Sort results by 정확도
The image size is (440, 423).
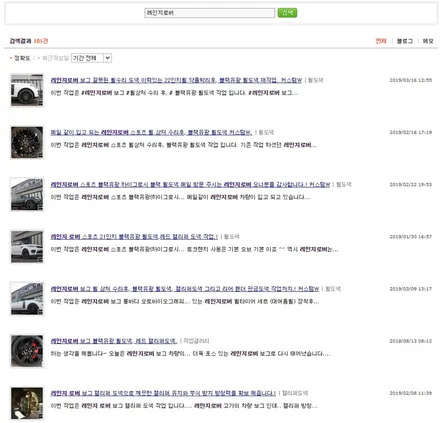point(22,58)
